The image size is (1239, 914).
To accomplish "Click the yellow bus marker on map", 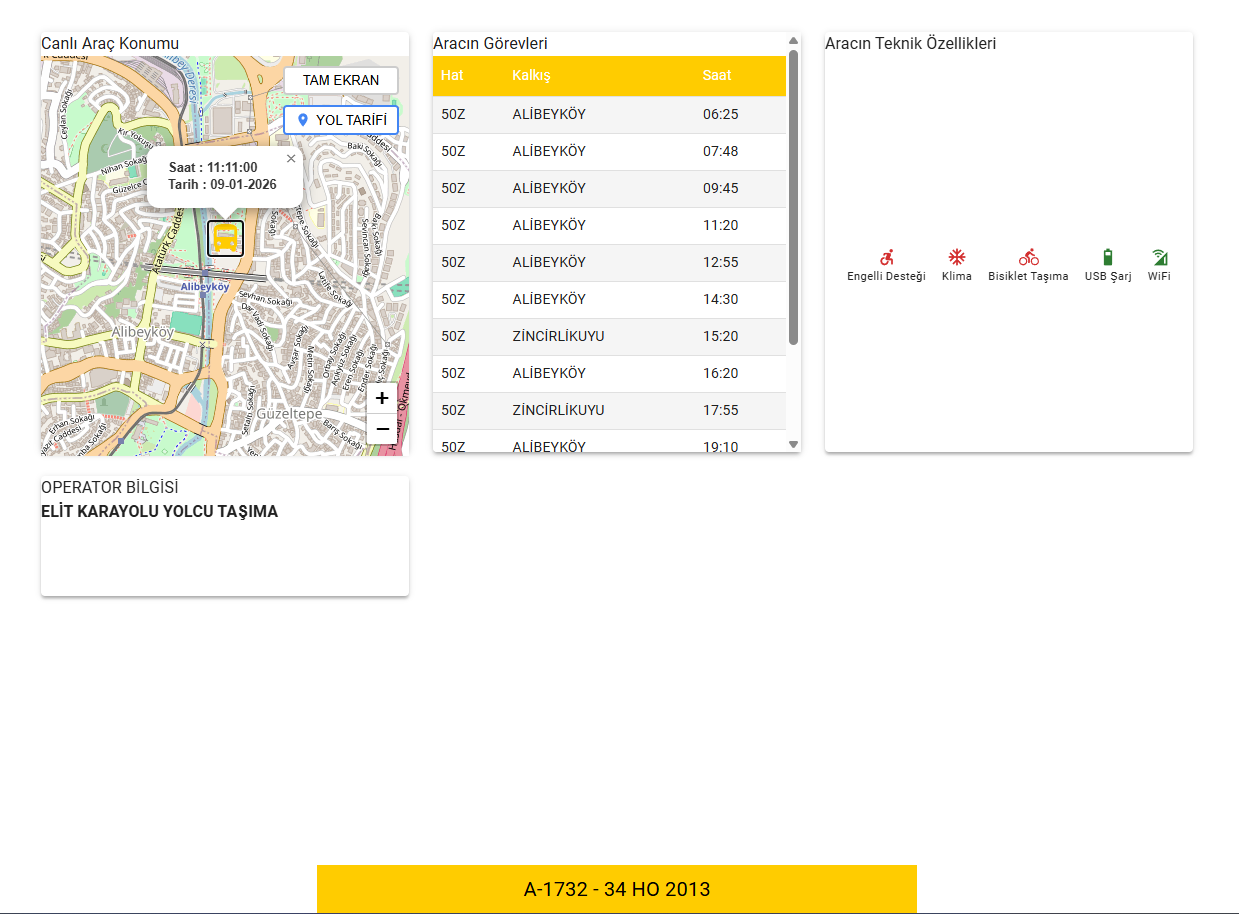I will 225,238.
